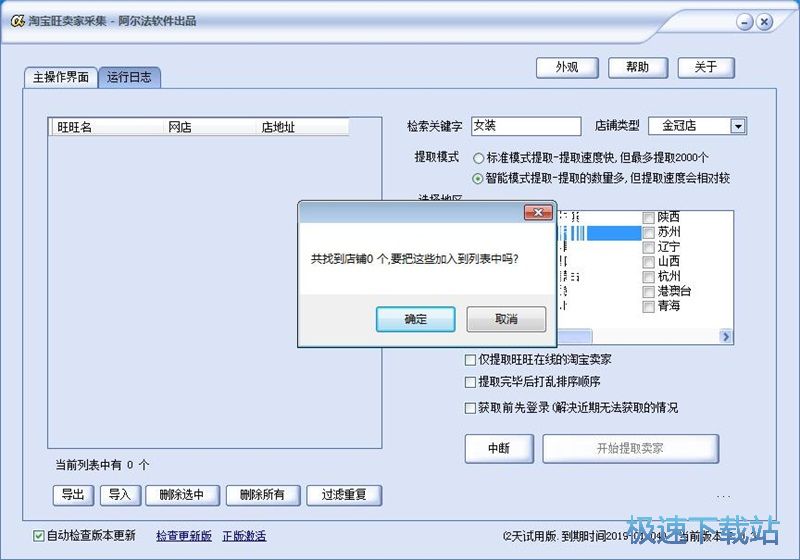The image size is (800, 560).
Task: Enable 获取前先登录 checkbox
Action: pos(470,408)
